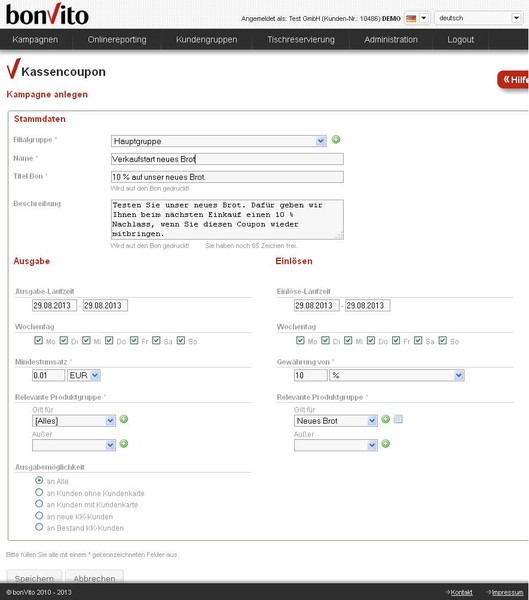Open the EUR currency dropdown

click(84, 375)
